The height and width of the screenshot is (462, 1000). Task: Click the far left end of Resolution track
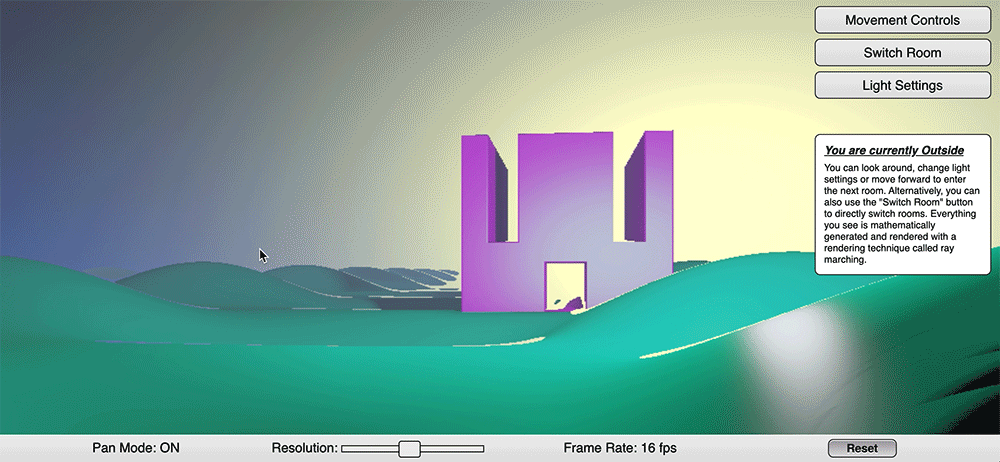345,449
